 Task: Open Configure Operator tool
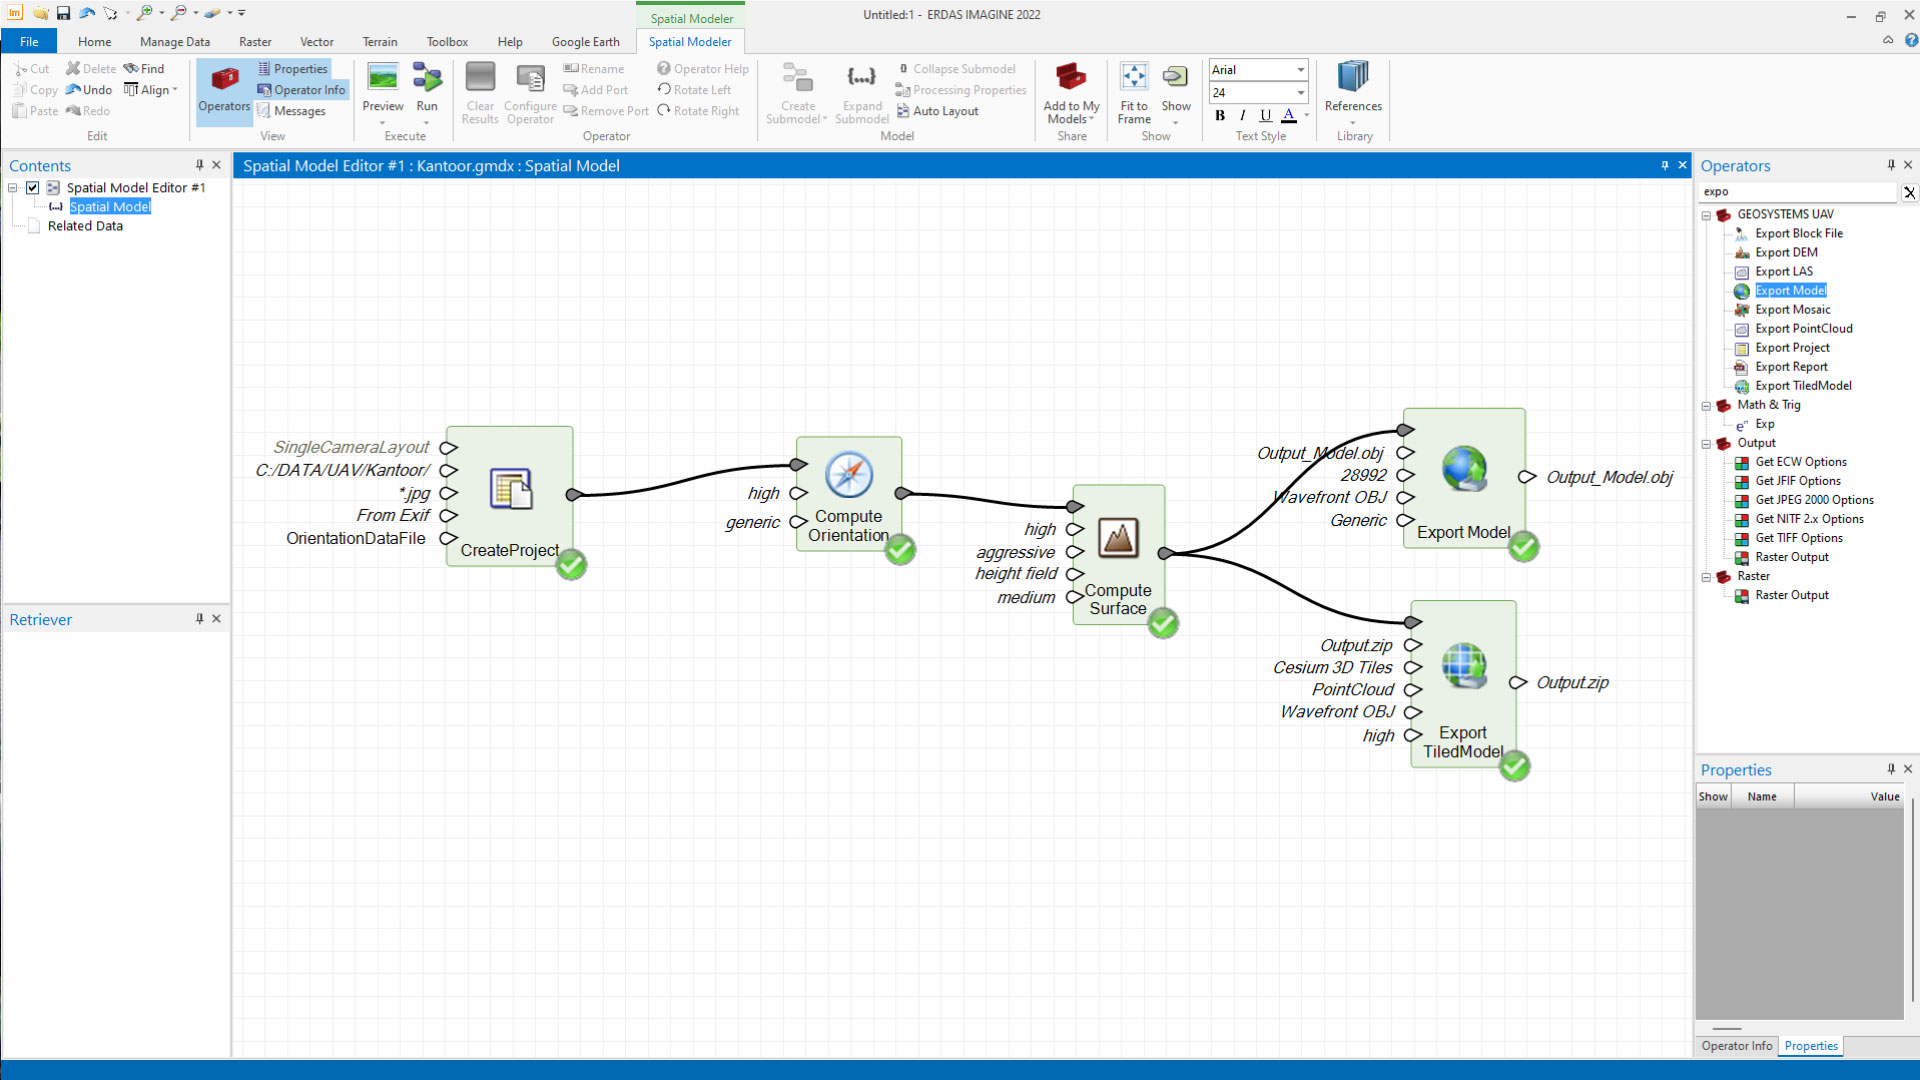point(530,92)
